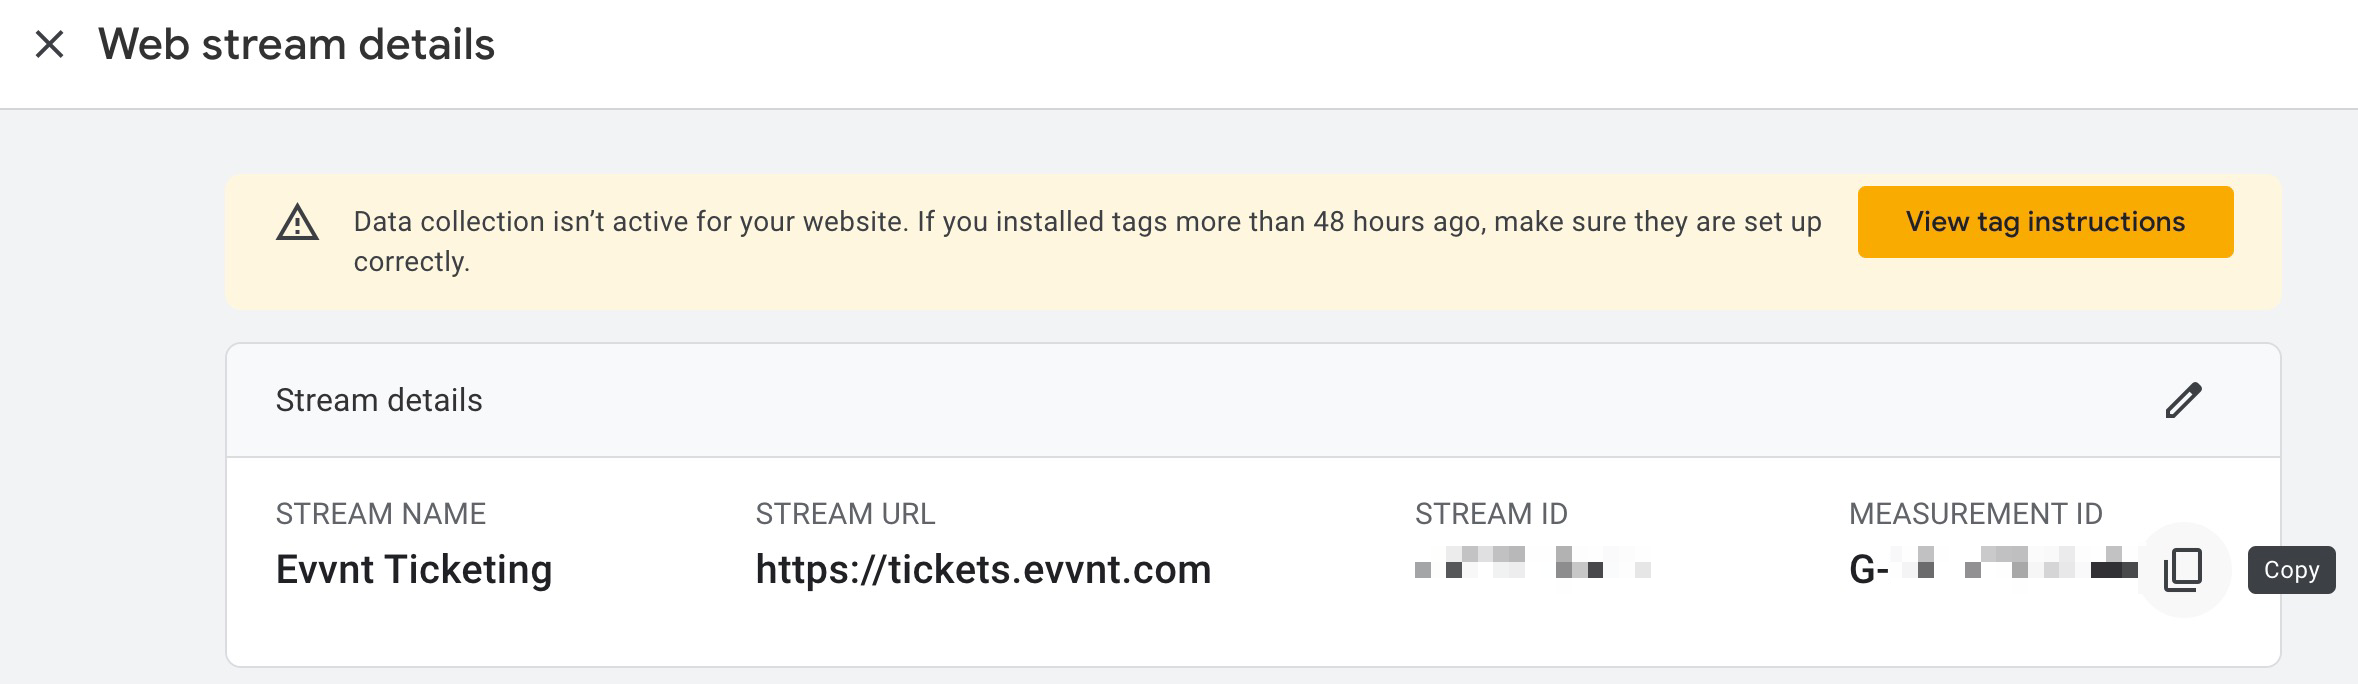The image size is (2358, 684).
Task: Click the Stream details header text
Action: [x=379, y=400]
